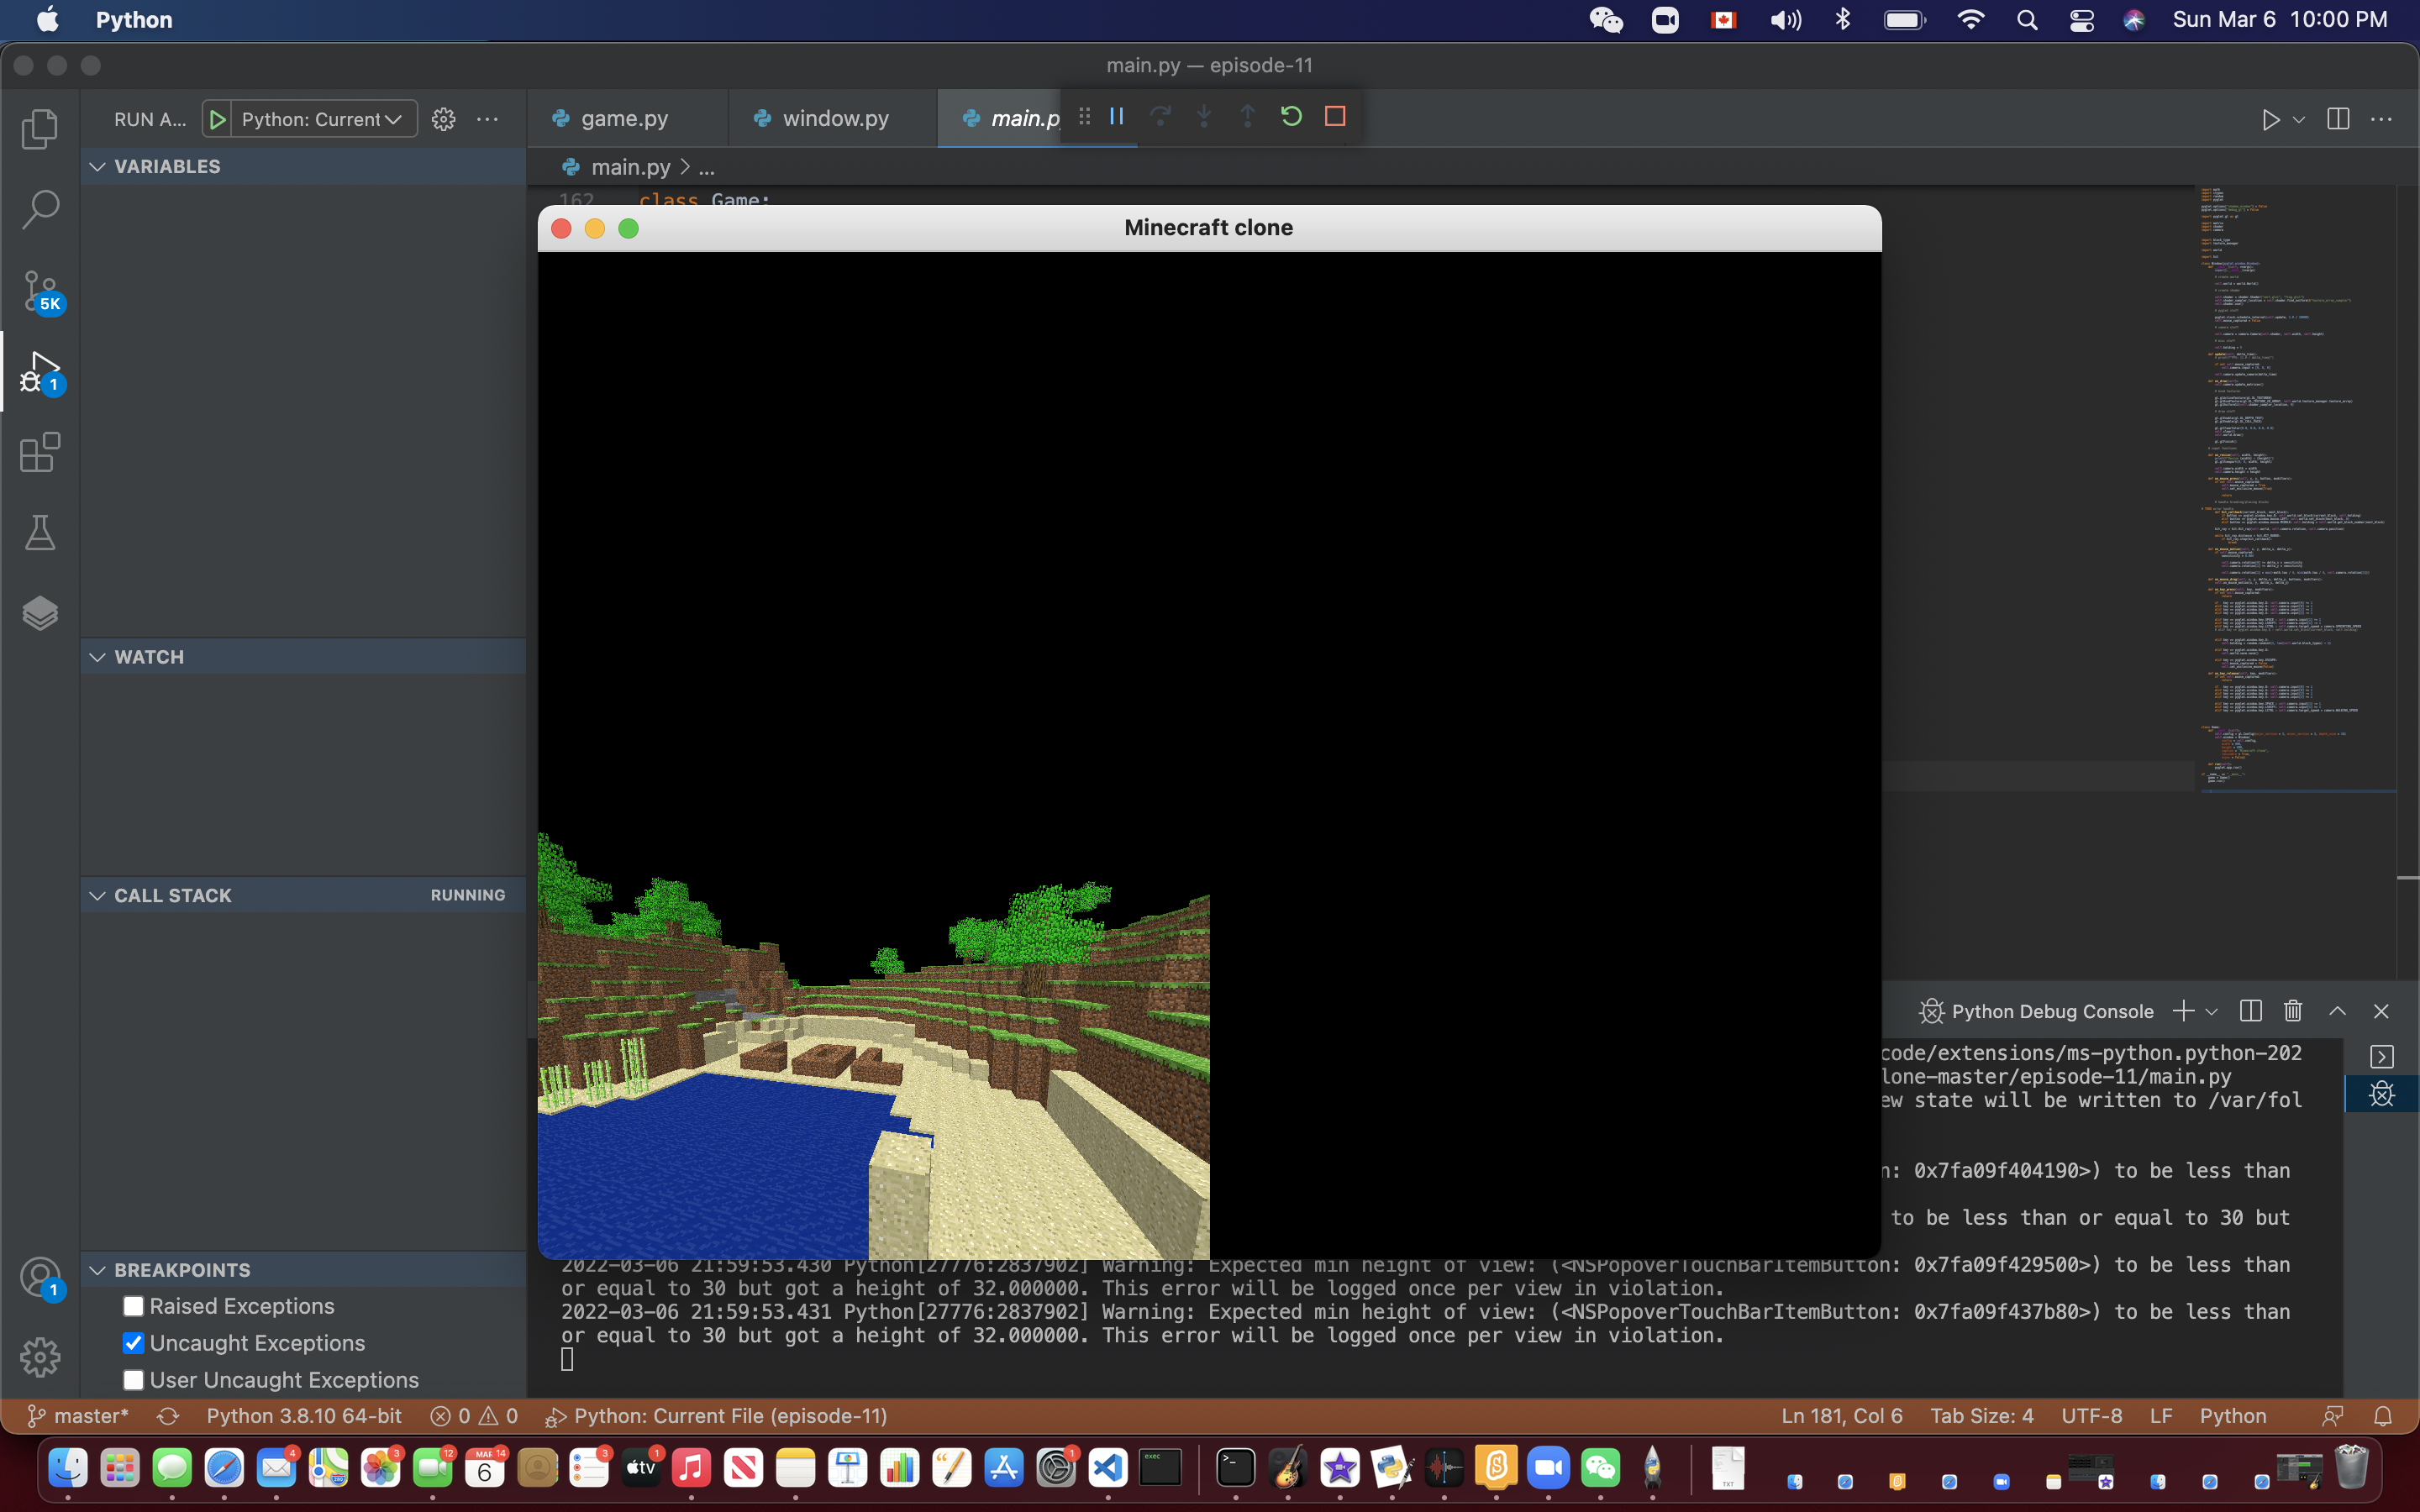
Task: Pause the running debug session
Action: click(1117, 116)
